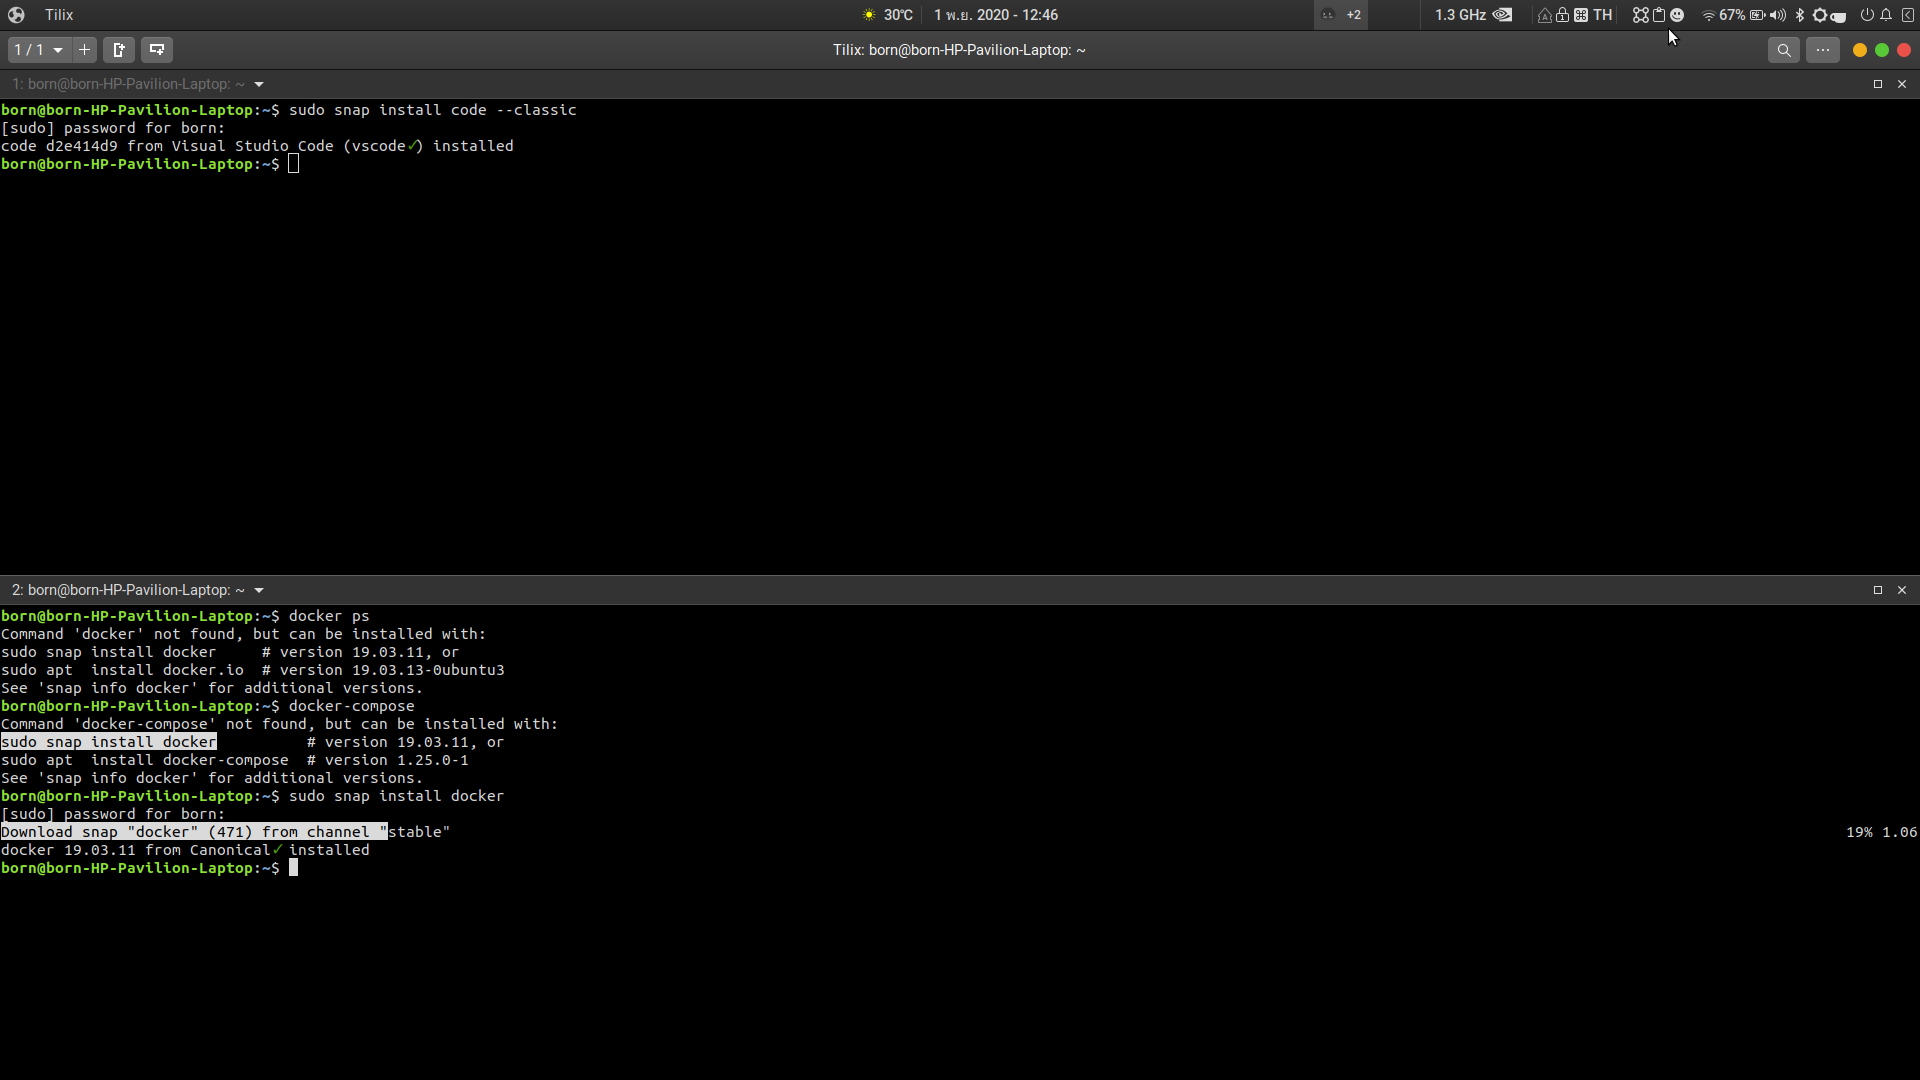Click the 67% battery indicator

point(1741,15)
